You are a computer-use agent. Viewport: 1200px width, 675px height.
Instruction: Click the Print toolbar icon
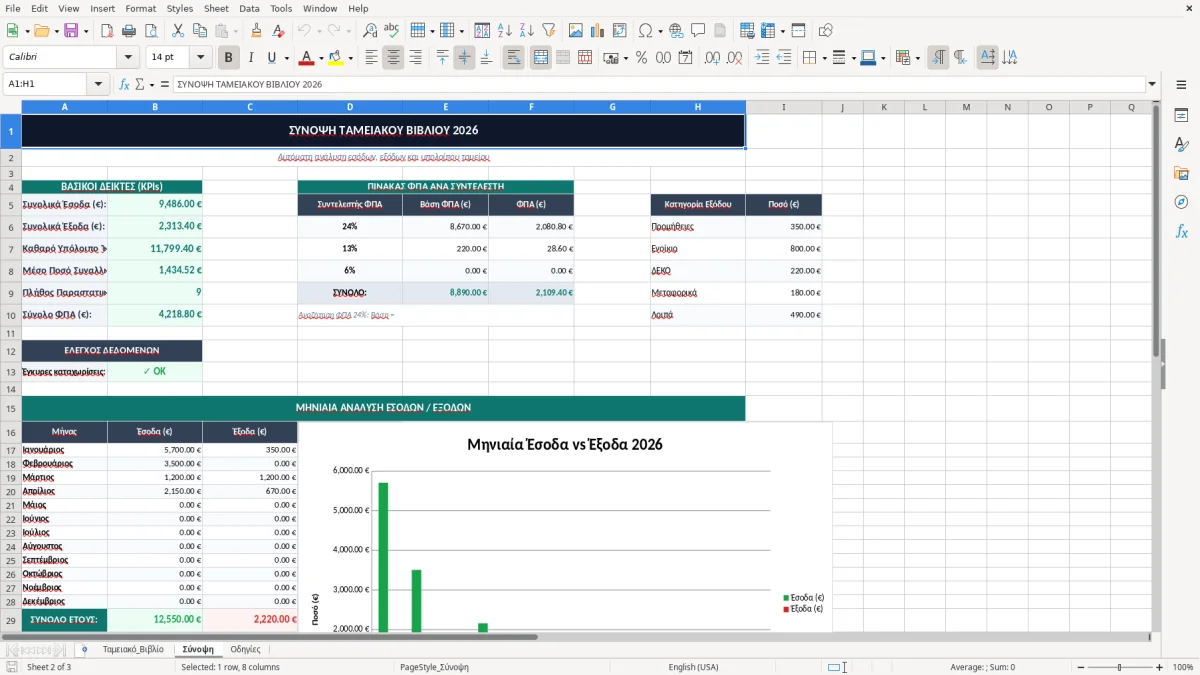point(129,31)
